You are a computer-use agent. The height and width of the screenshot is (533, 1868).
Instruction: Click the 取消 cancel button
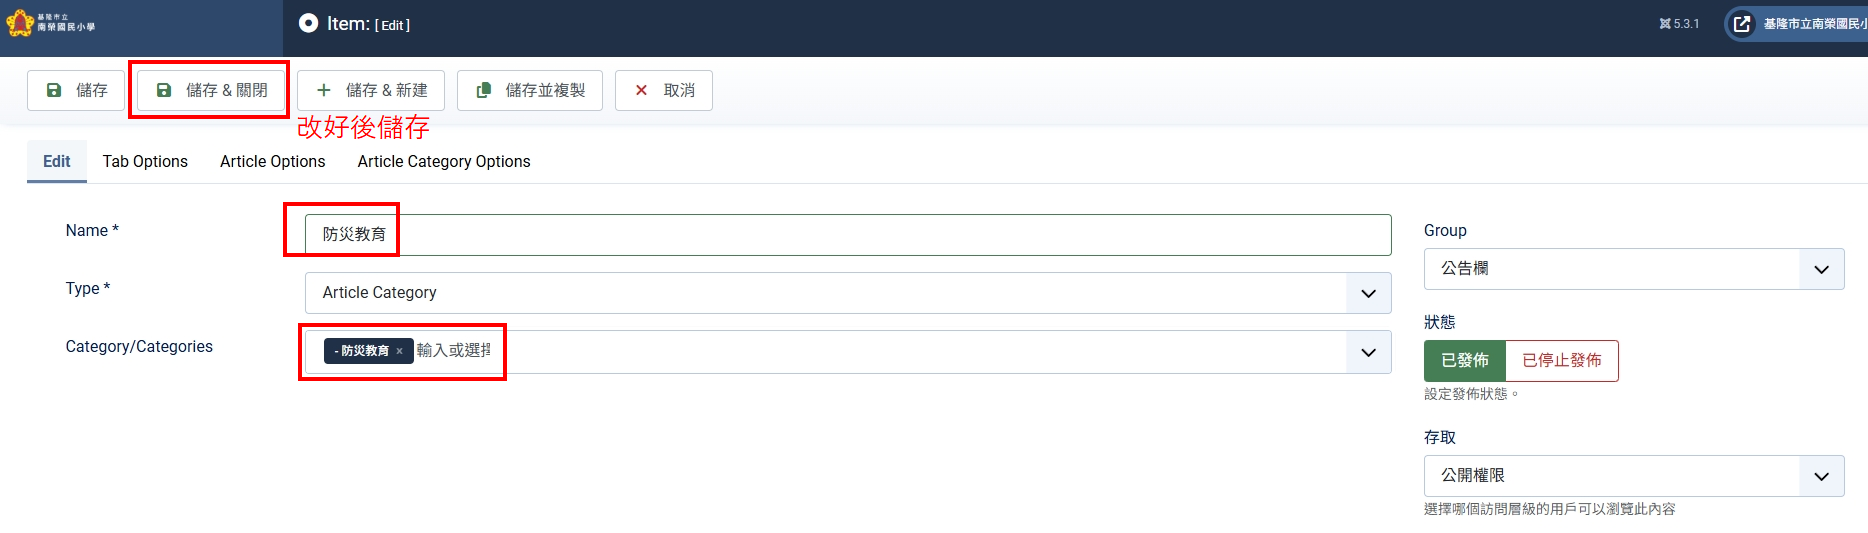664,90
